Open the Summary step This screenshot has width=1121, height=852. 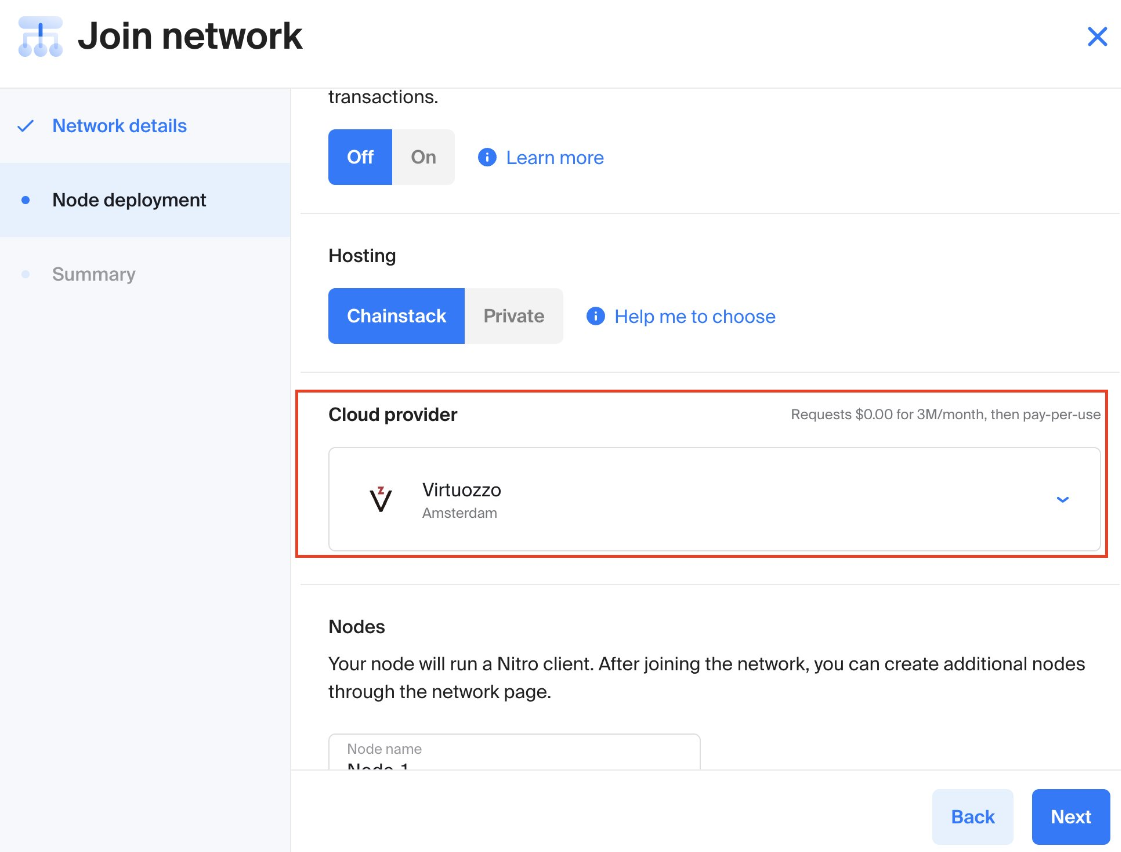[x=93, y=274]
